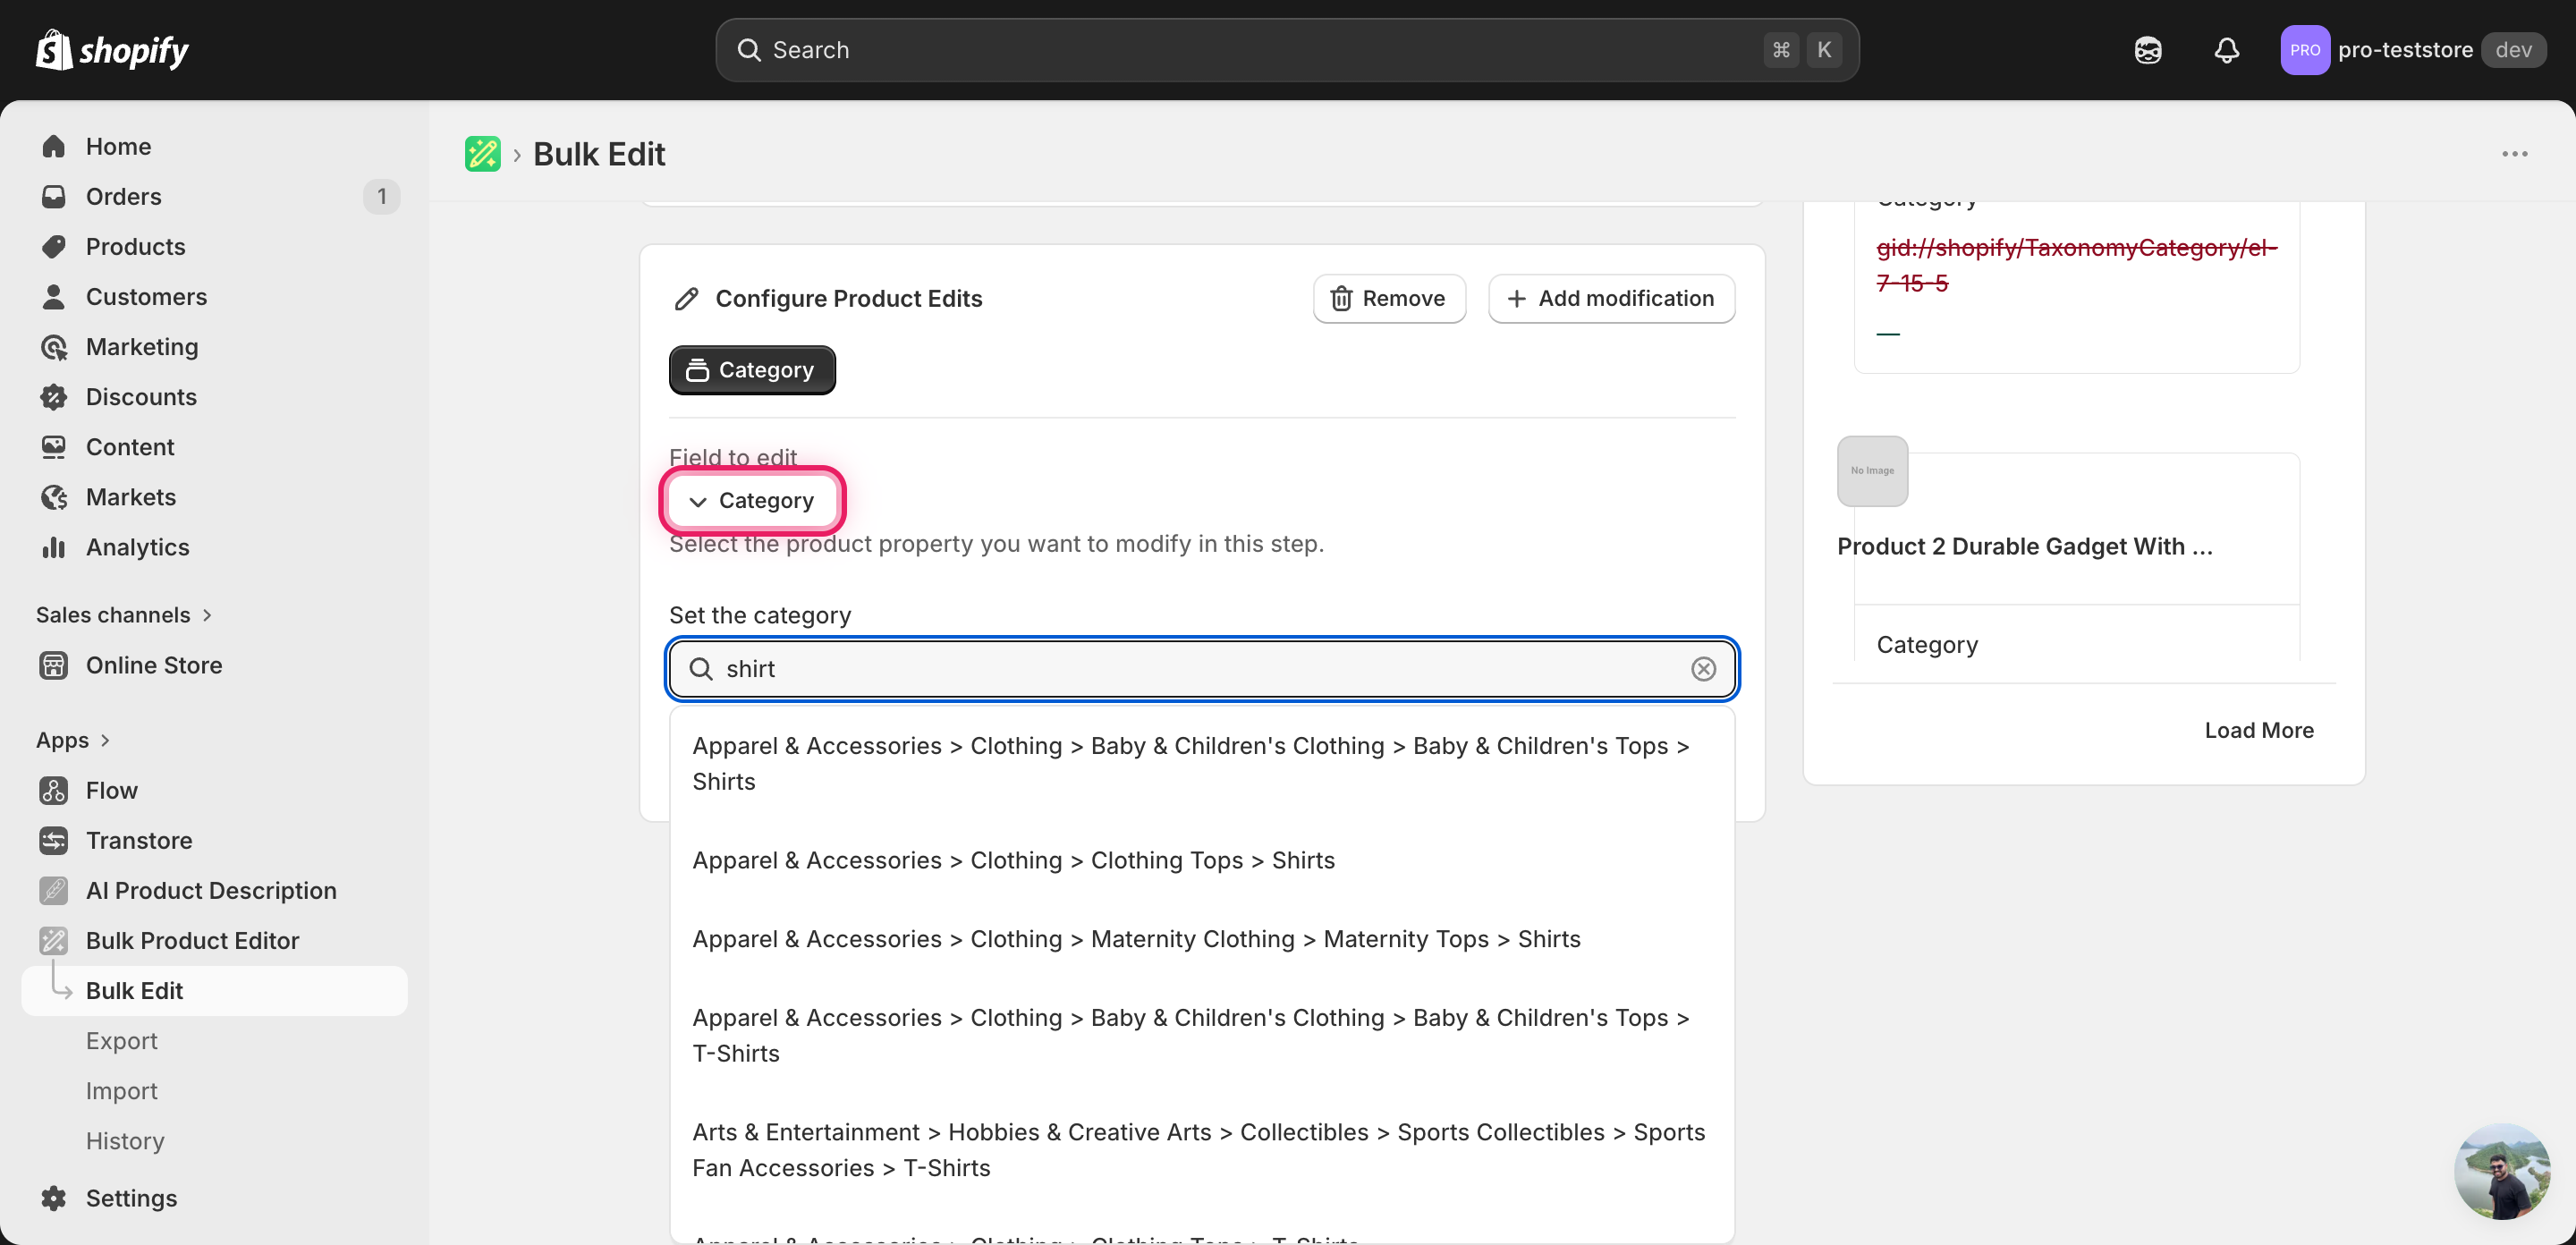Viewport: 2576px width, 1245px height.
Task: Select the dark Category step chip
Action: pyautogui.click(x=752, y=370)
